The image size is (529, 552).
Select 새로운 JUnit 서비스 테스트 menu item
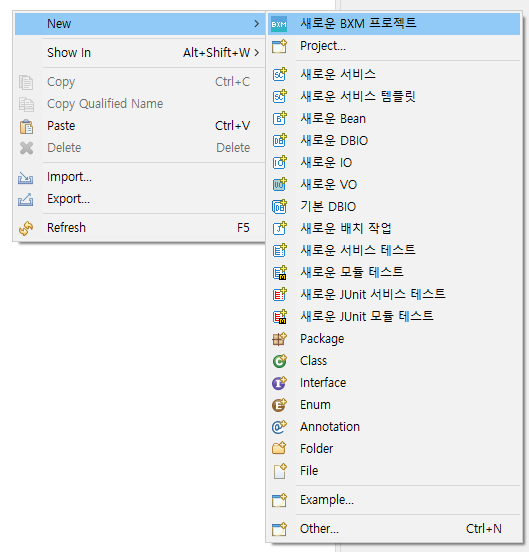(x=394, y=294)
